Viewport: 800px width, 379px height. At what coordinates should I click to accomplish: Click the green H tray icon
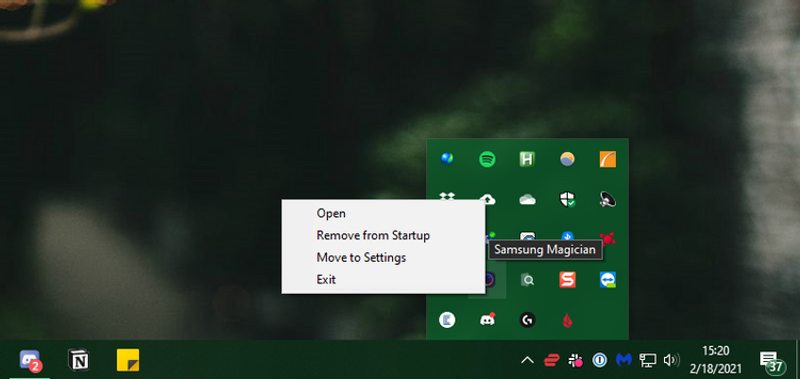point(527,159)
